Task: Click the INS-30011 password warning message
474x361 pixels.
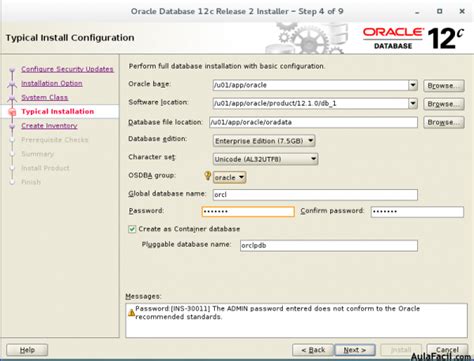Action: pyautogui.click(x=277, y=313)
